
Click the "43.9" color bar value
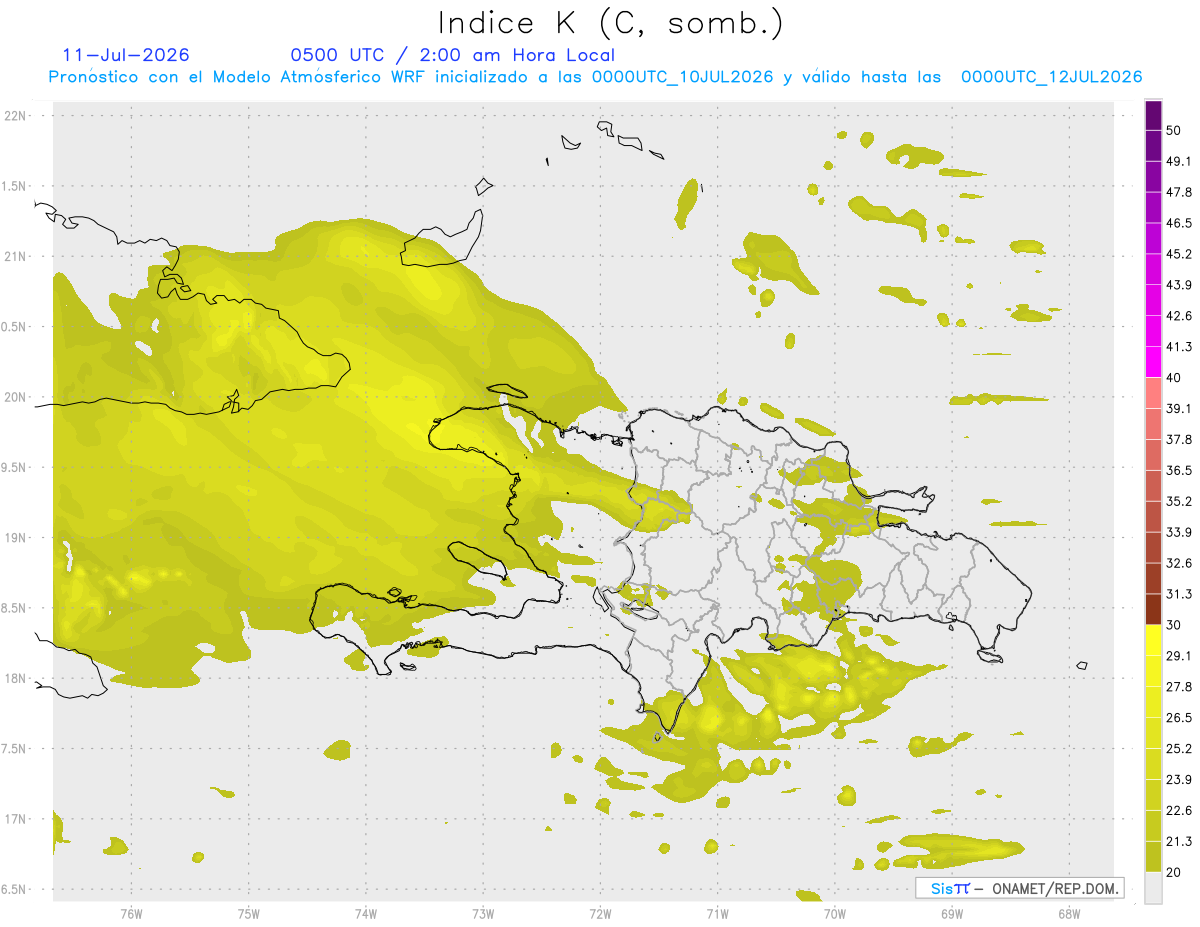point(1179,285)
